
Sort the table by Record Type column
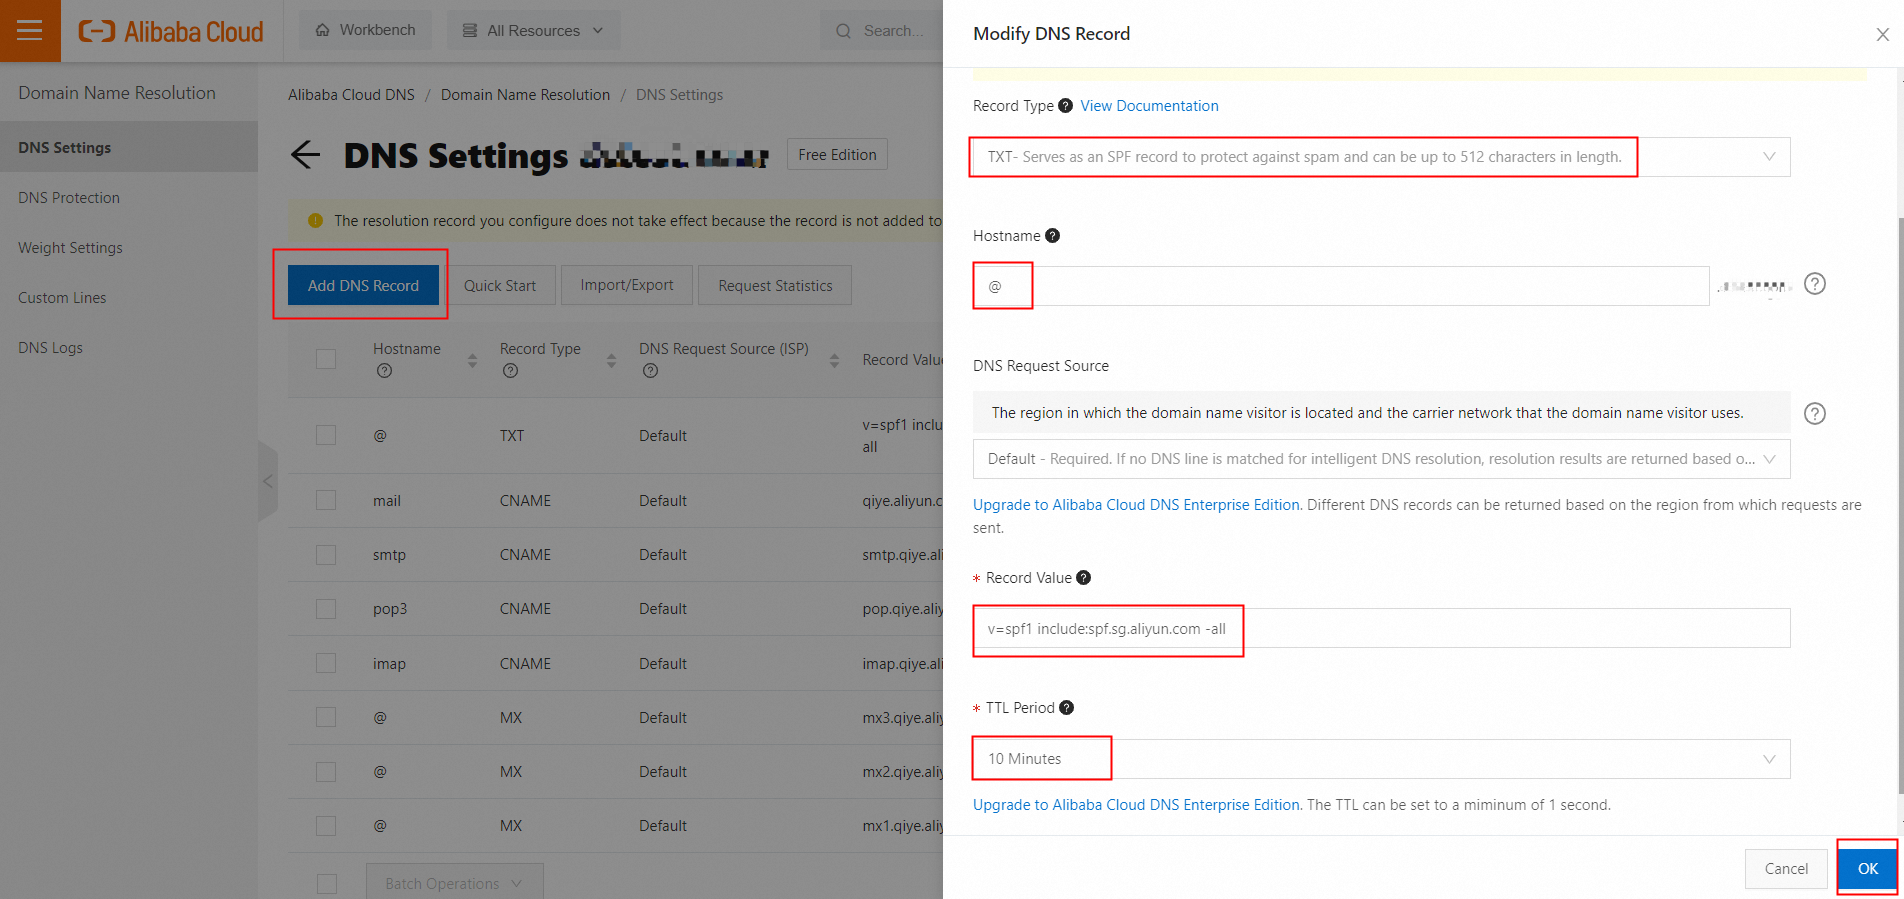tap(611, 360)
